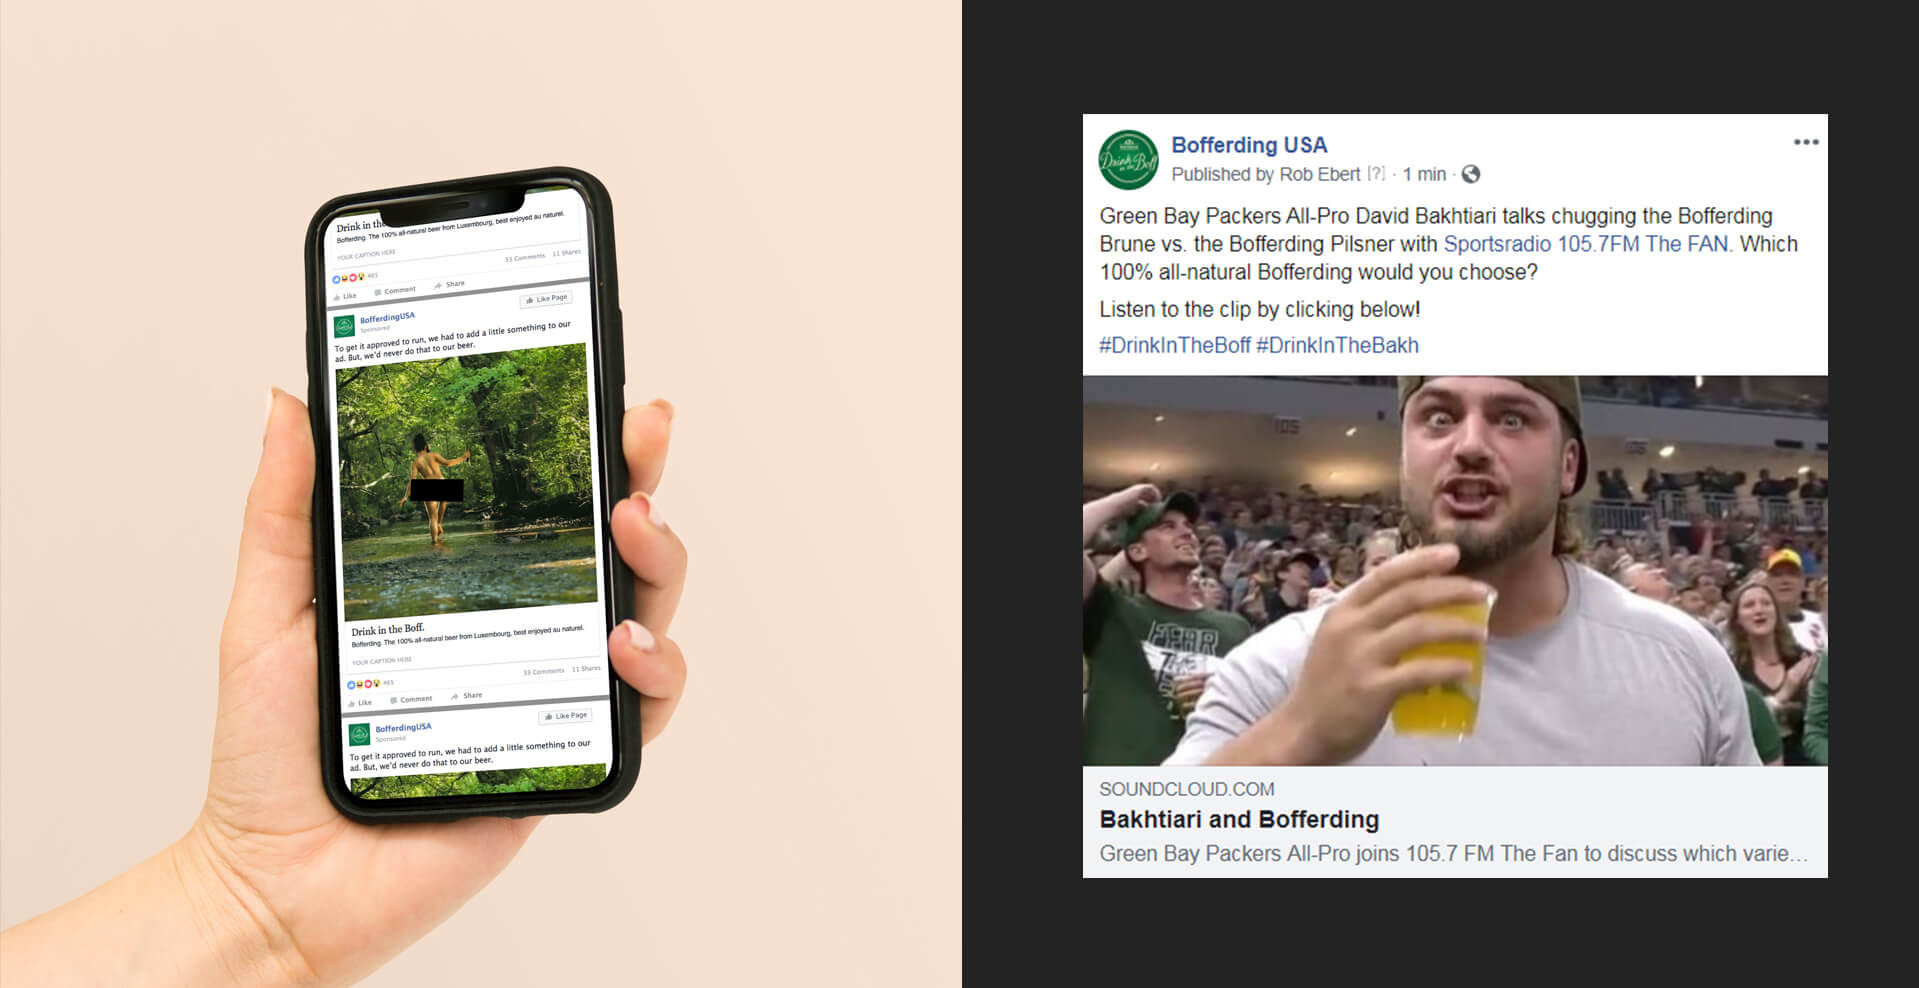Screen dimensions: 1919x988
Task: Select the #DrinkInTheBakh hashtag
Action: [1337, 345]
